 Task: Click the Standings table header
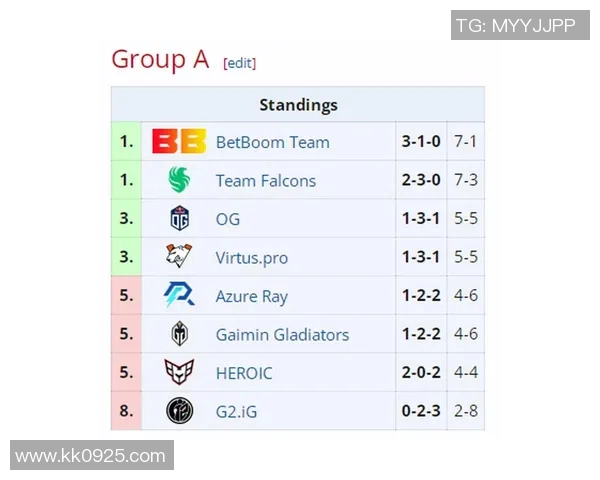tap(298, 105)
